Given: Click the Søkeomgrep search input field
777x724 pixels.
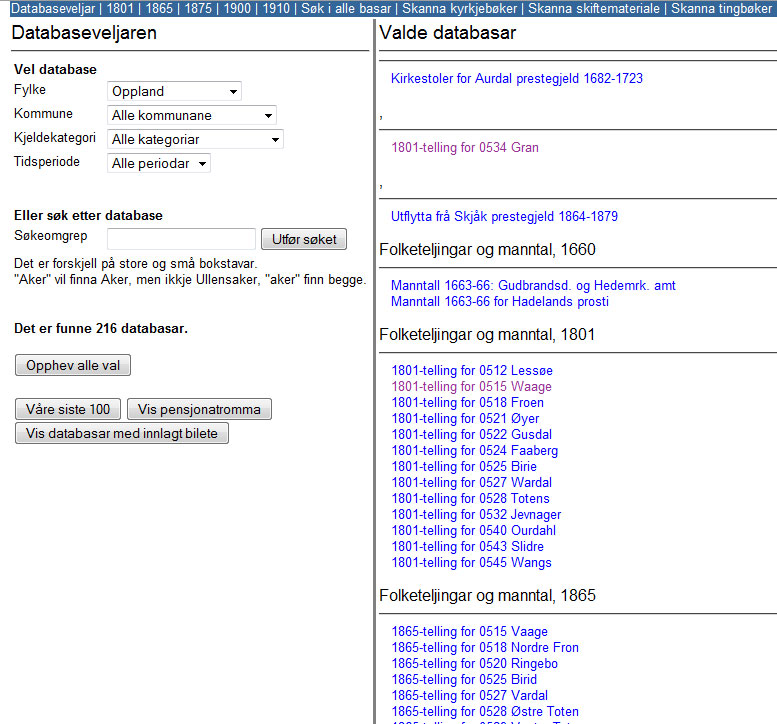Looking at the screenshot, I should point(181,239).
